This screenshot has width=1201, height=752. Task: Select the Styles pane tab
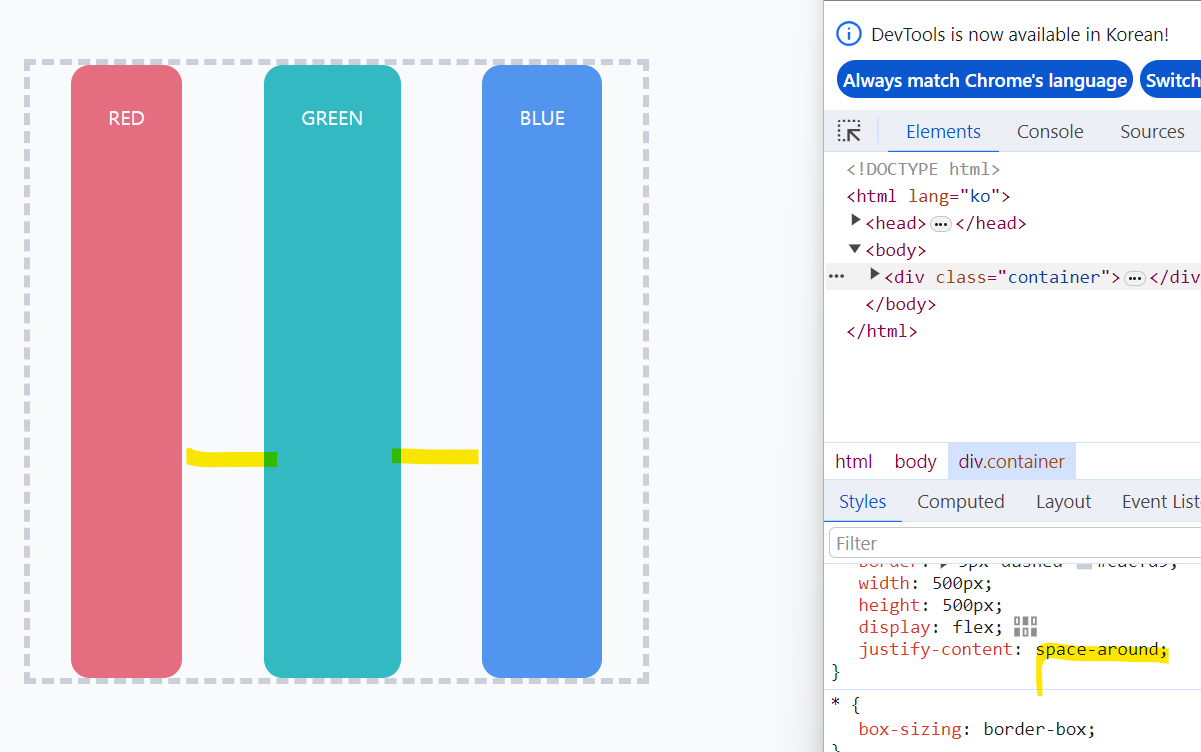click(863, 501)
